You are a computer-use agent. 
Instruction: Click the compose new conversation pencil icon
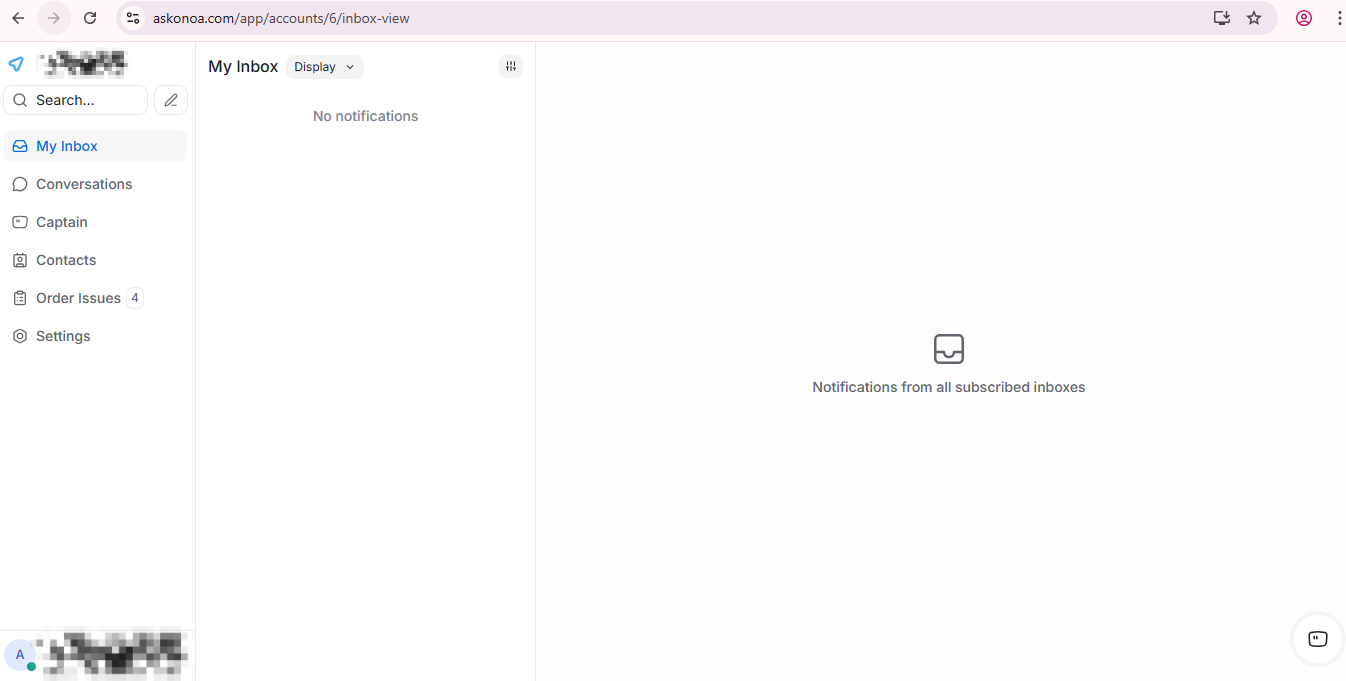pos(171,100)
